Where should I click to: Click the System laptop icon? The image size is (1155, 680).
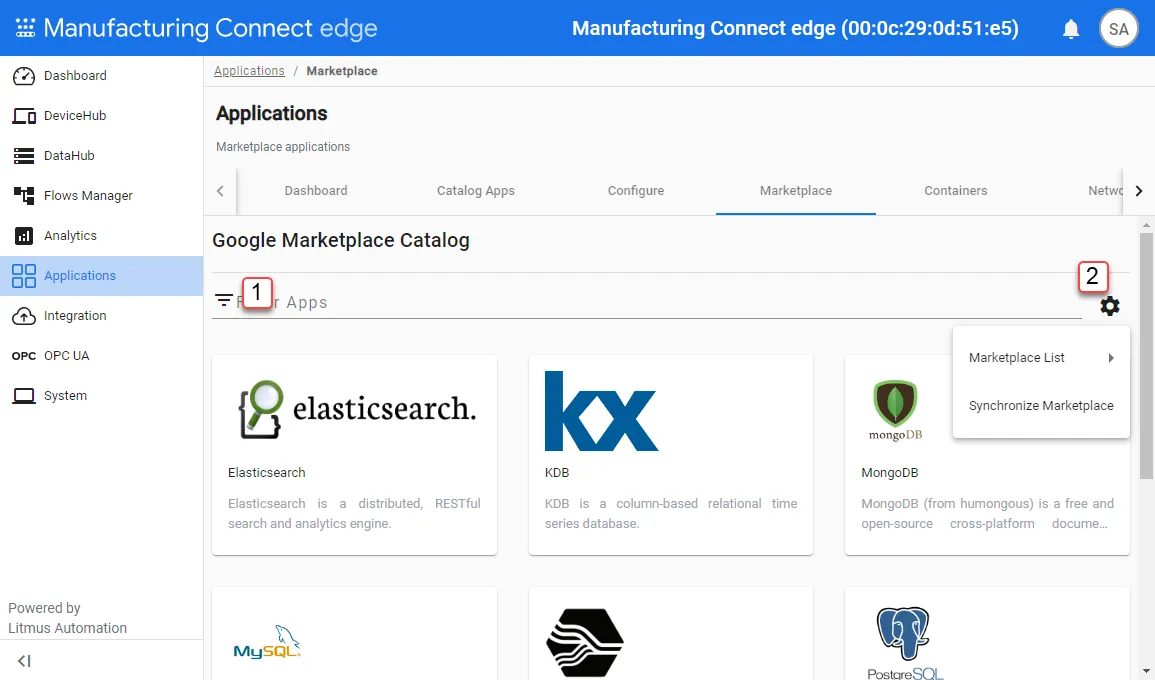coord(24,396)
